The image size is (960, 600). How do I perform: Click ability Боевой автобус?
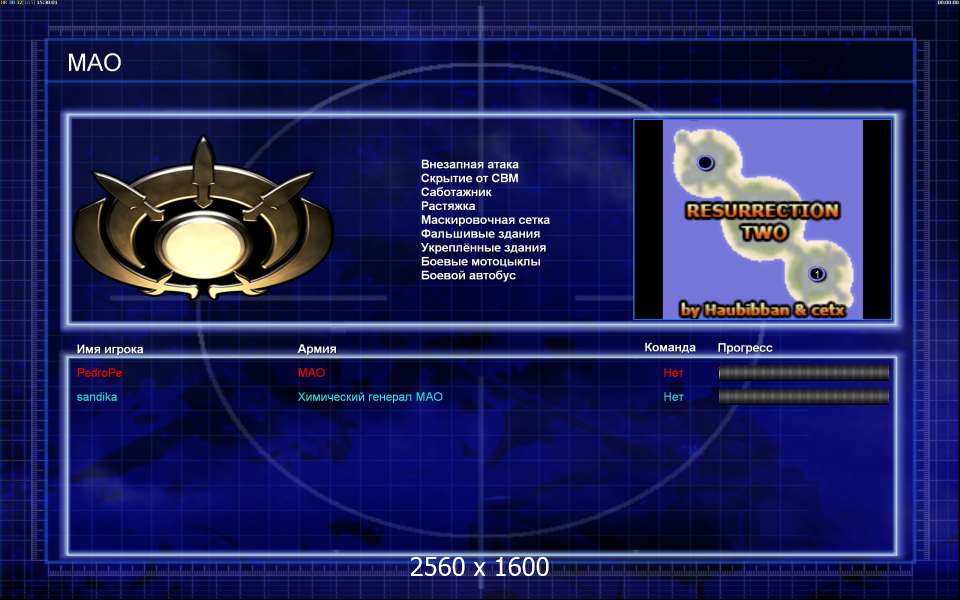coord(468,275)
